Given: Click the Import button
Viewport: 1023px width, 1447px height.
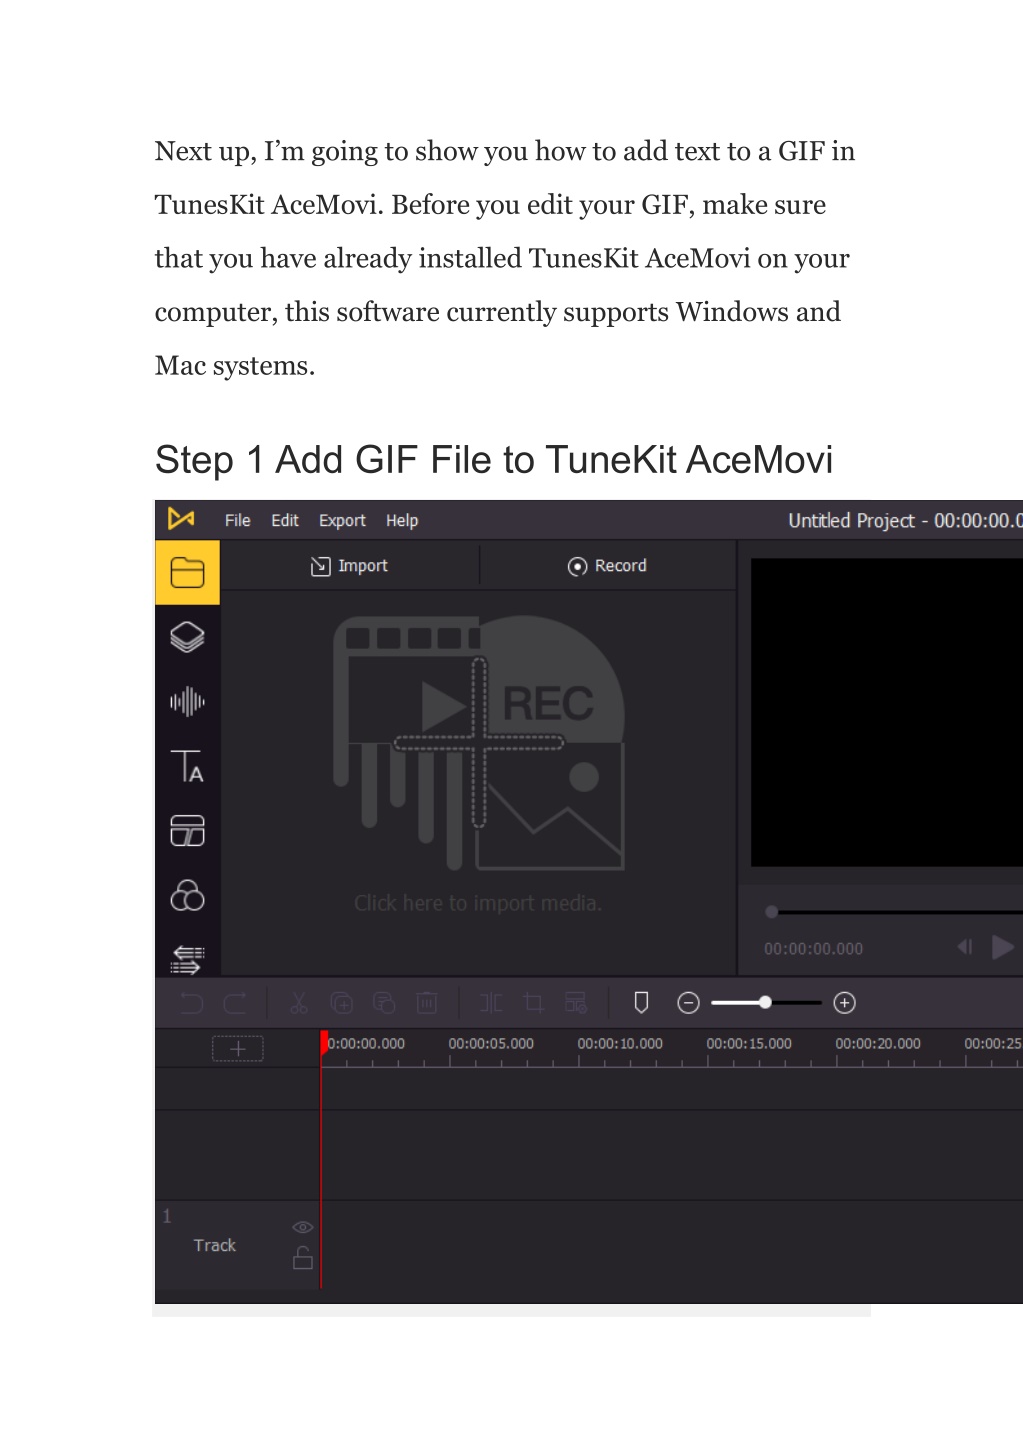Looking at the screenshot, I should click(x=349, y=566).
